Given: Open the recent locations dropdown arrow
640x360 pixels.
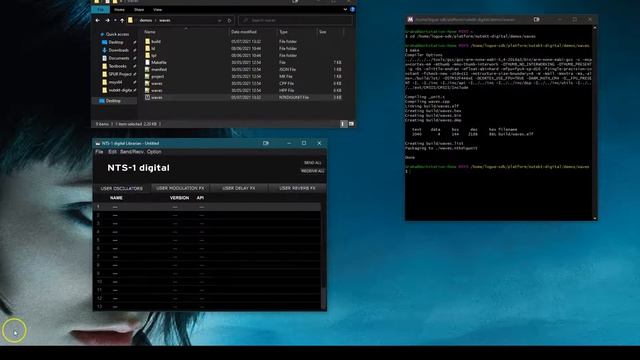Looking at the screenshot, I should (115, 20).
